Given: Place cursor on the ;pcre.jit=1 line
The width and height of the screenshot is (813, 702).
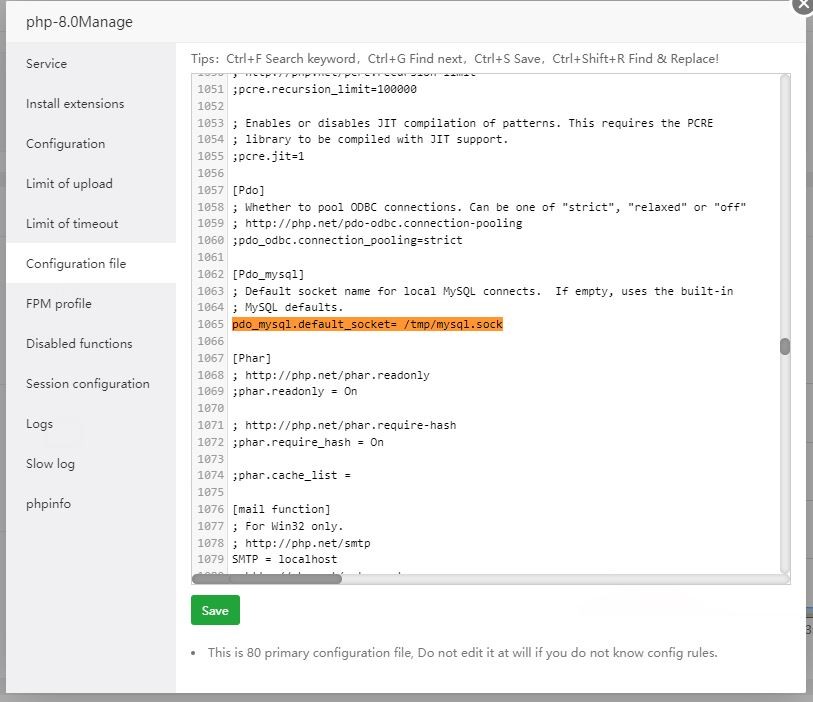Looking at the screenshot, I should pos(268,157).
